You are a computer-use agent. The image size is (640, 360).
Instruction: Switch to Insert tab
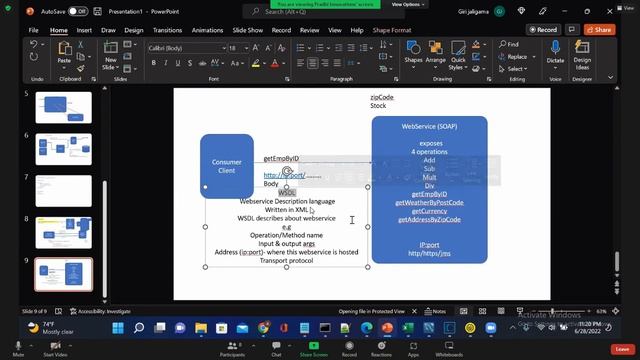[84, 30]
